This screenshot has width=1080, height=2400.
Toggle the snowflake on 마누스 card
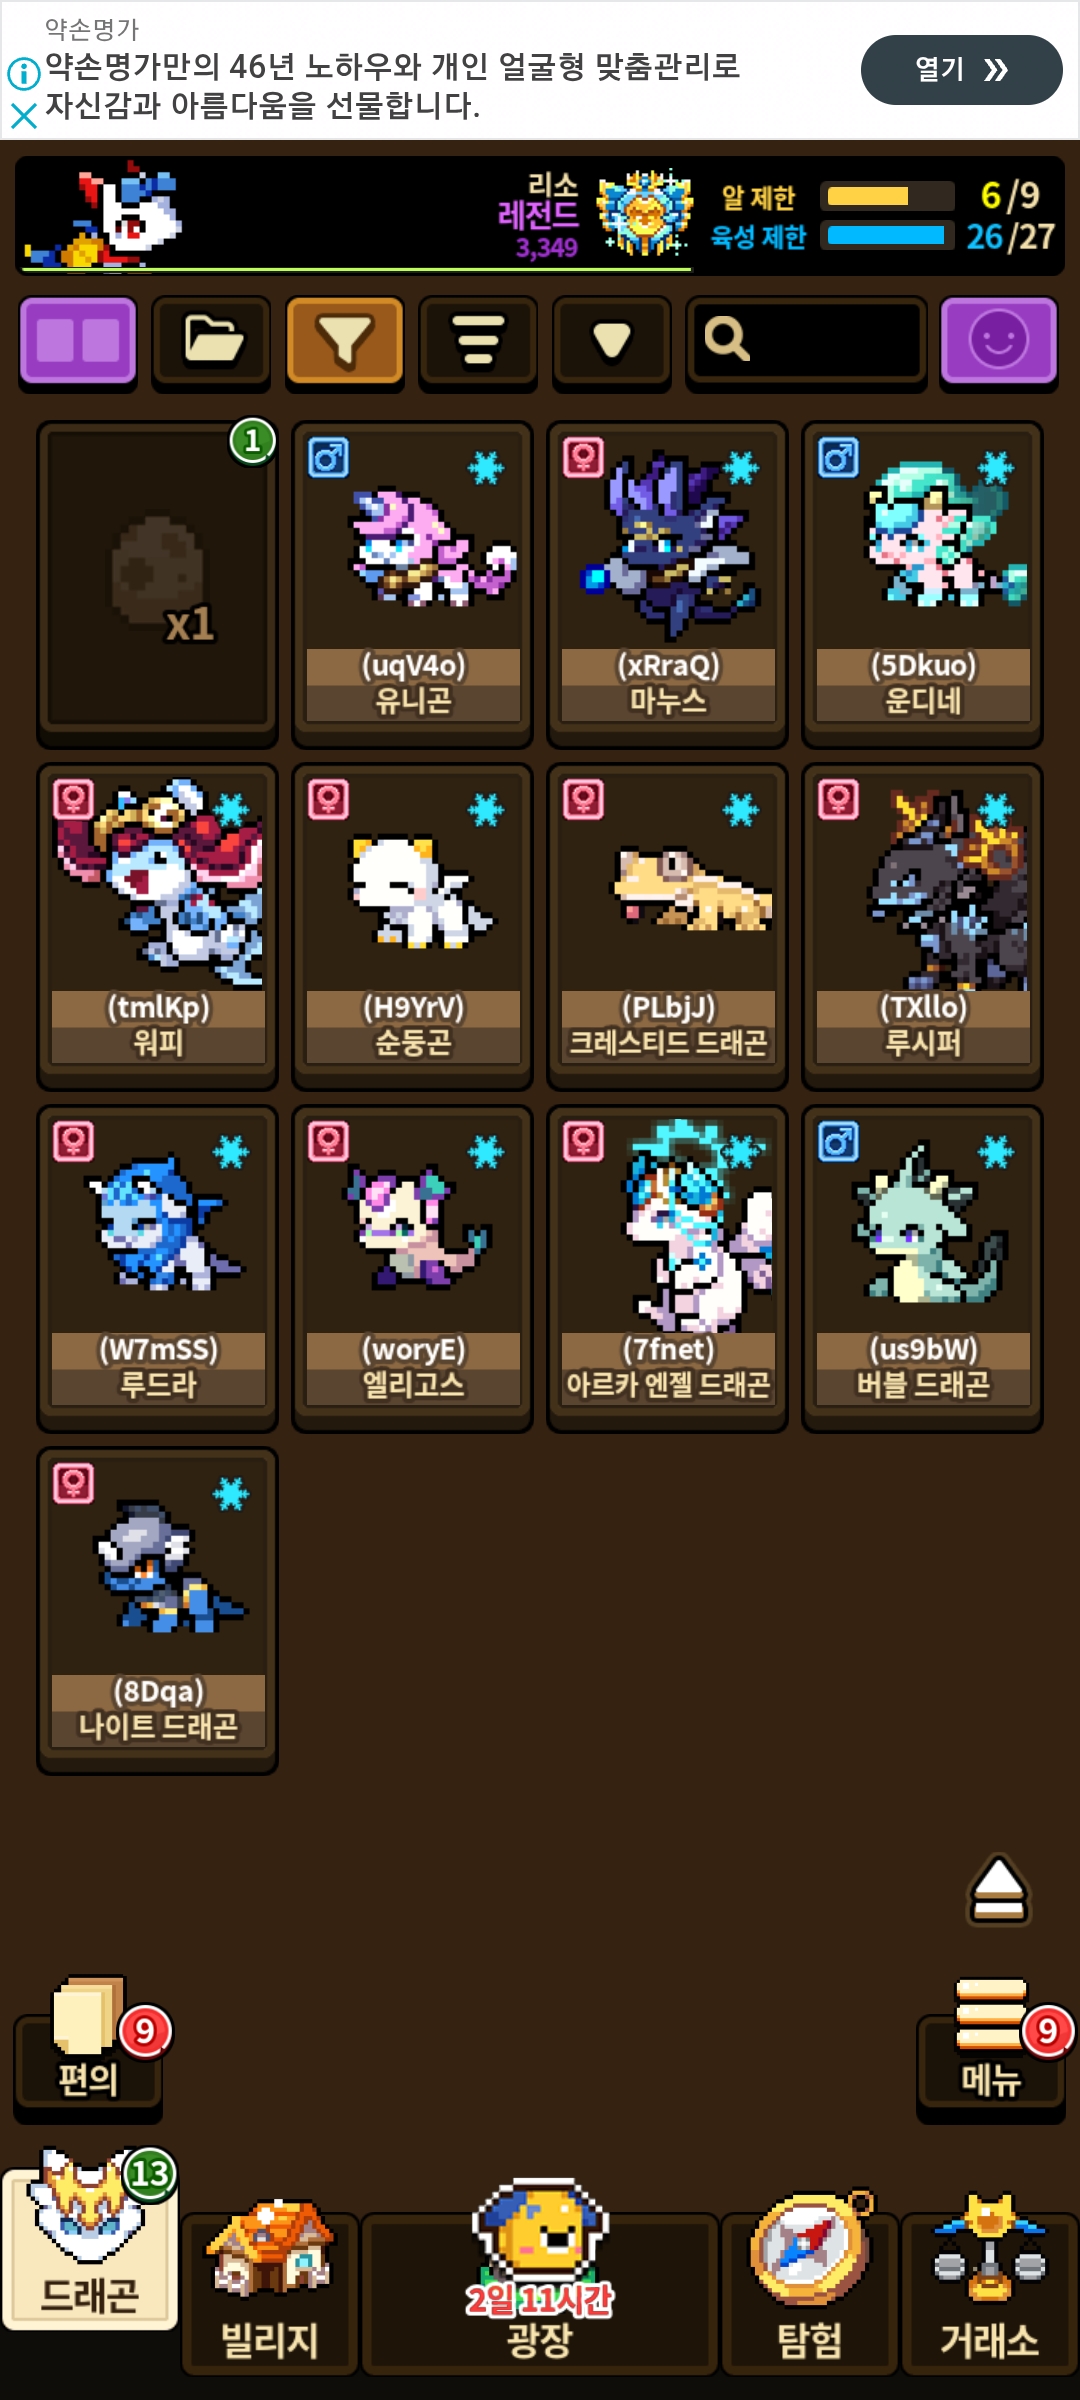tap(742, 467)
